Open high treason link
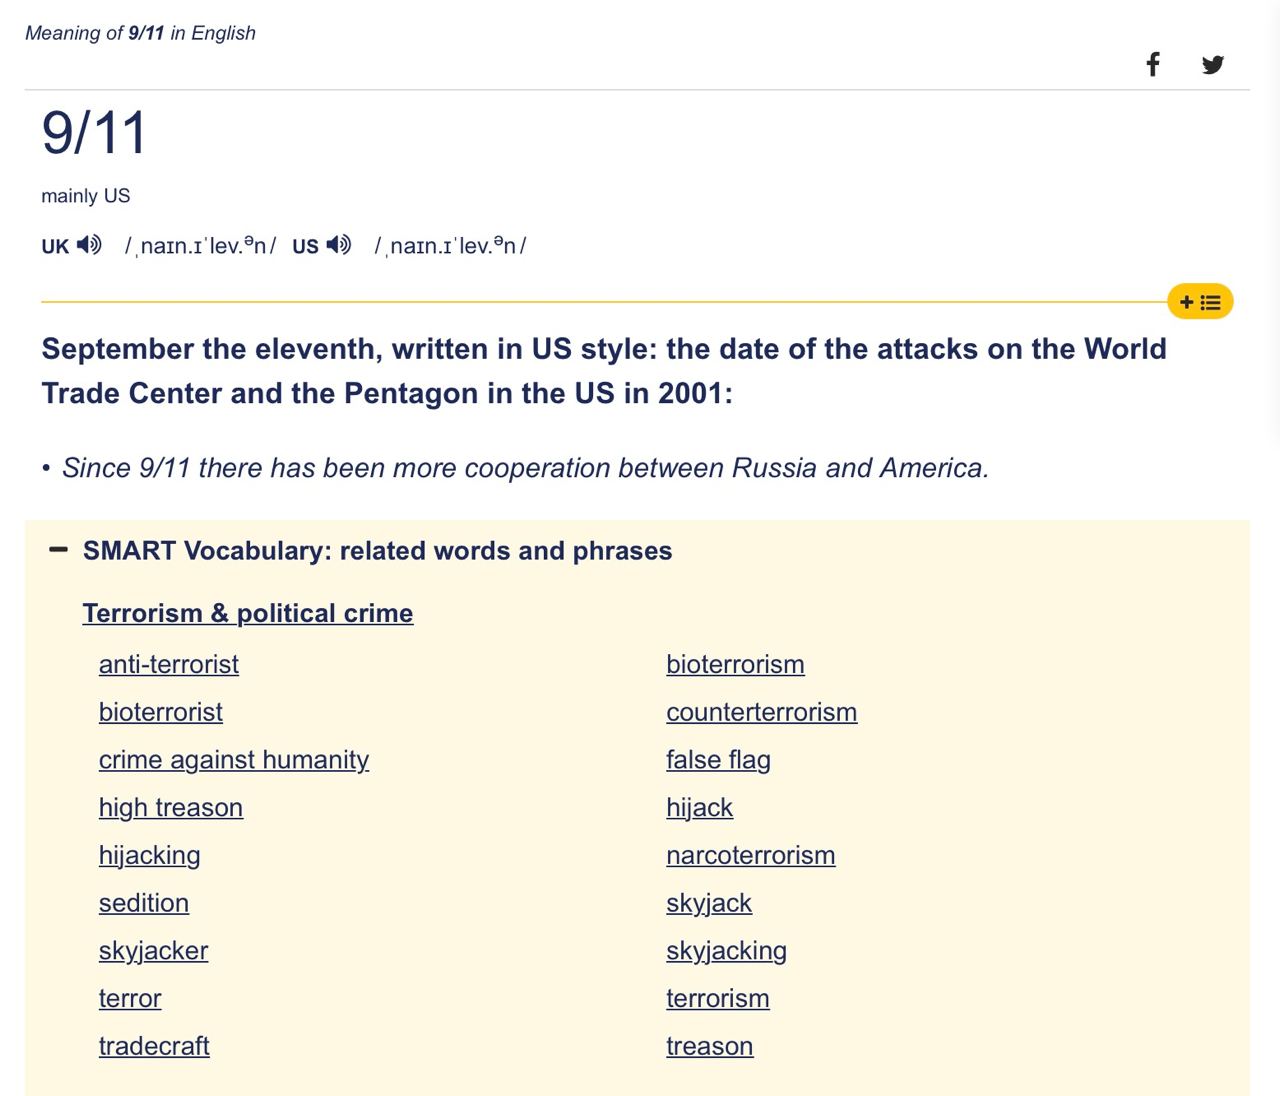The image size is (1280, 1096). (171, 807)
